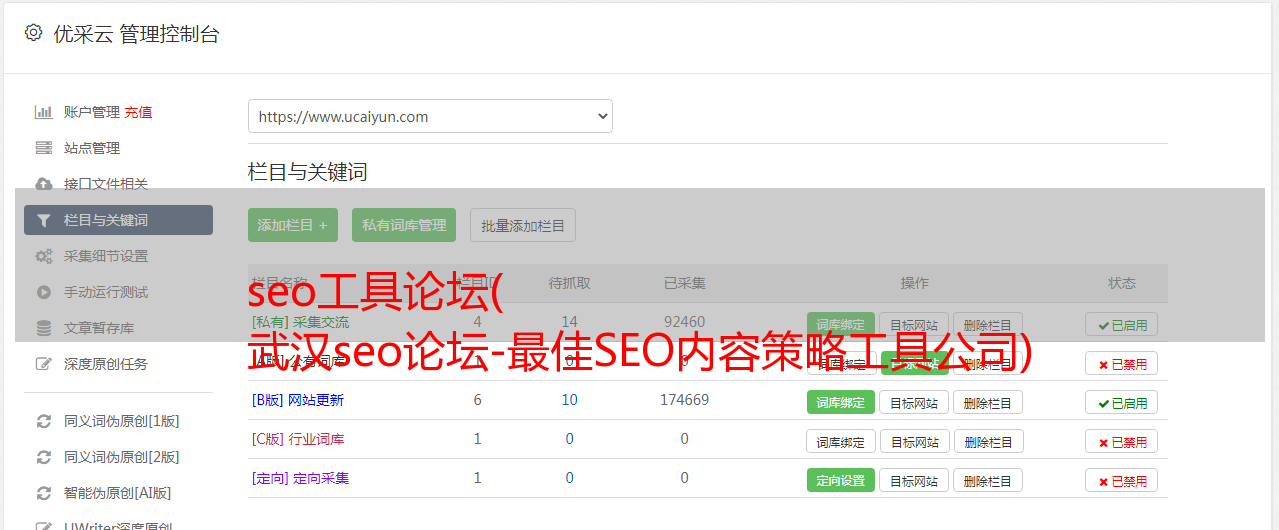
Task: Open the site URL dropdown
Action: tap(430, 116)
